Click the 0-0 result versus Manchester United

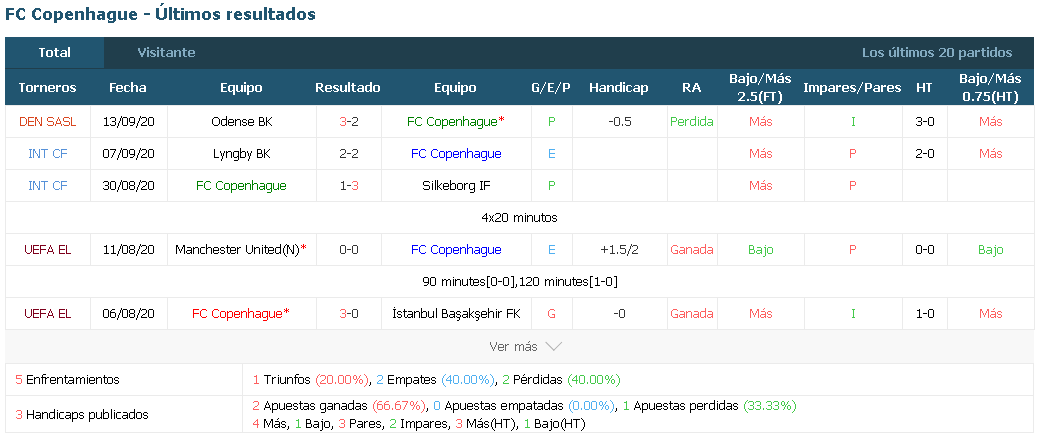[x=349, y=250]
